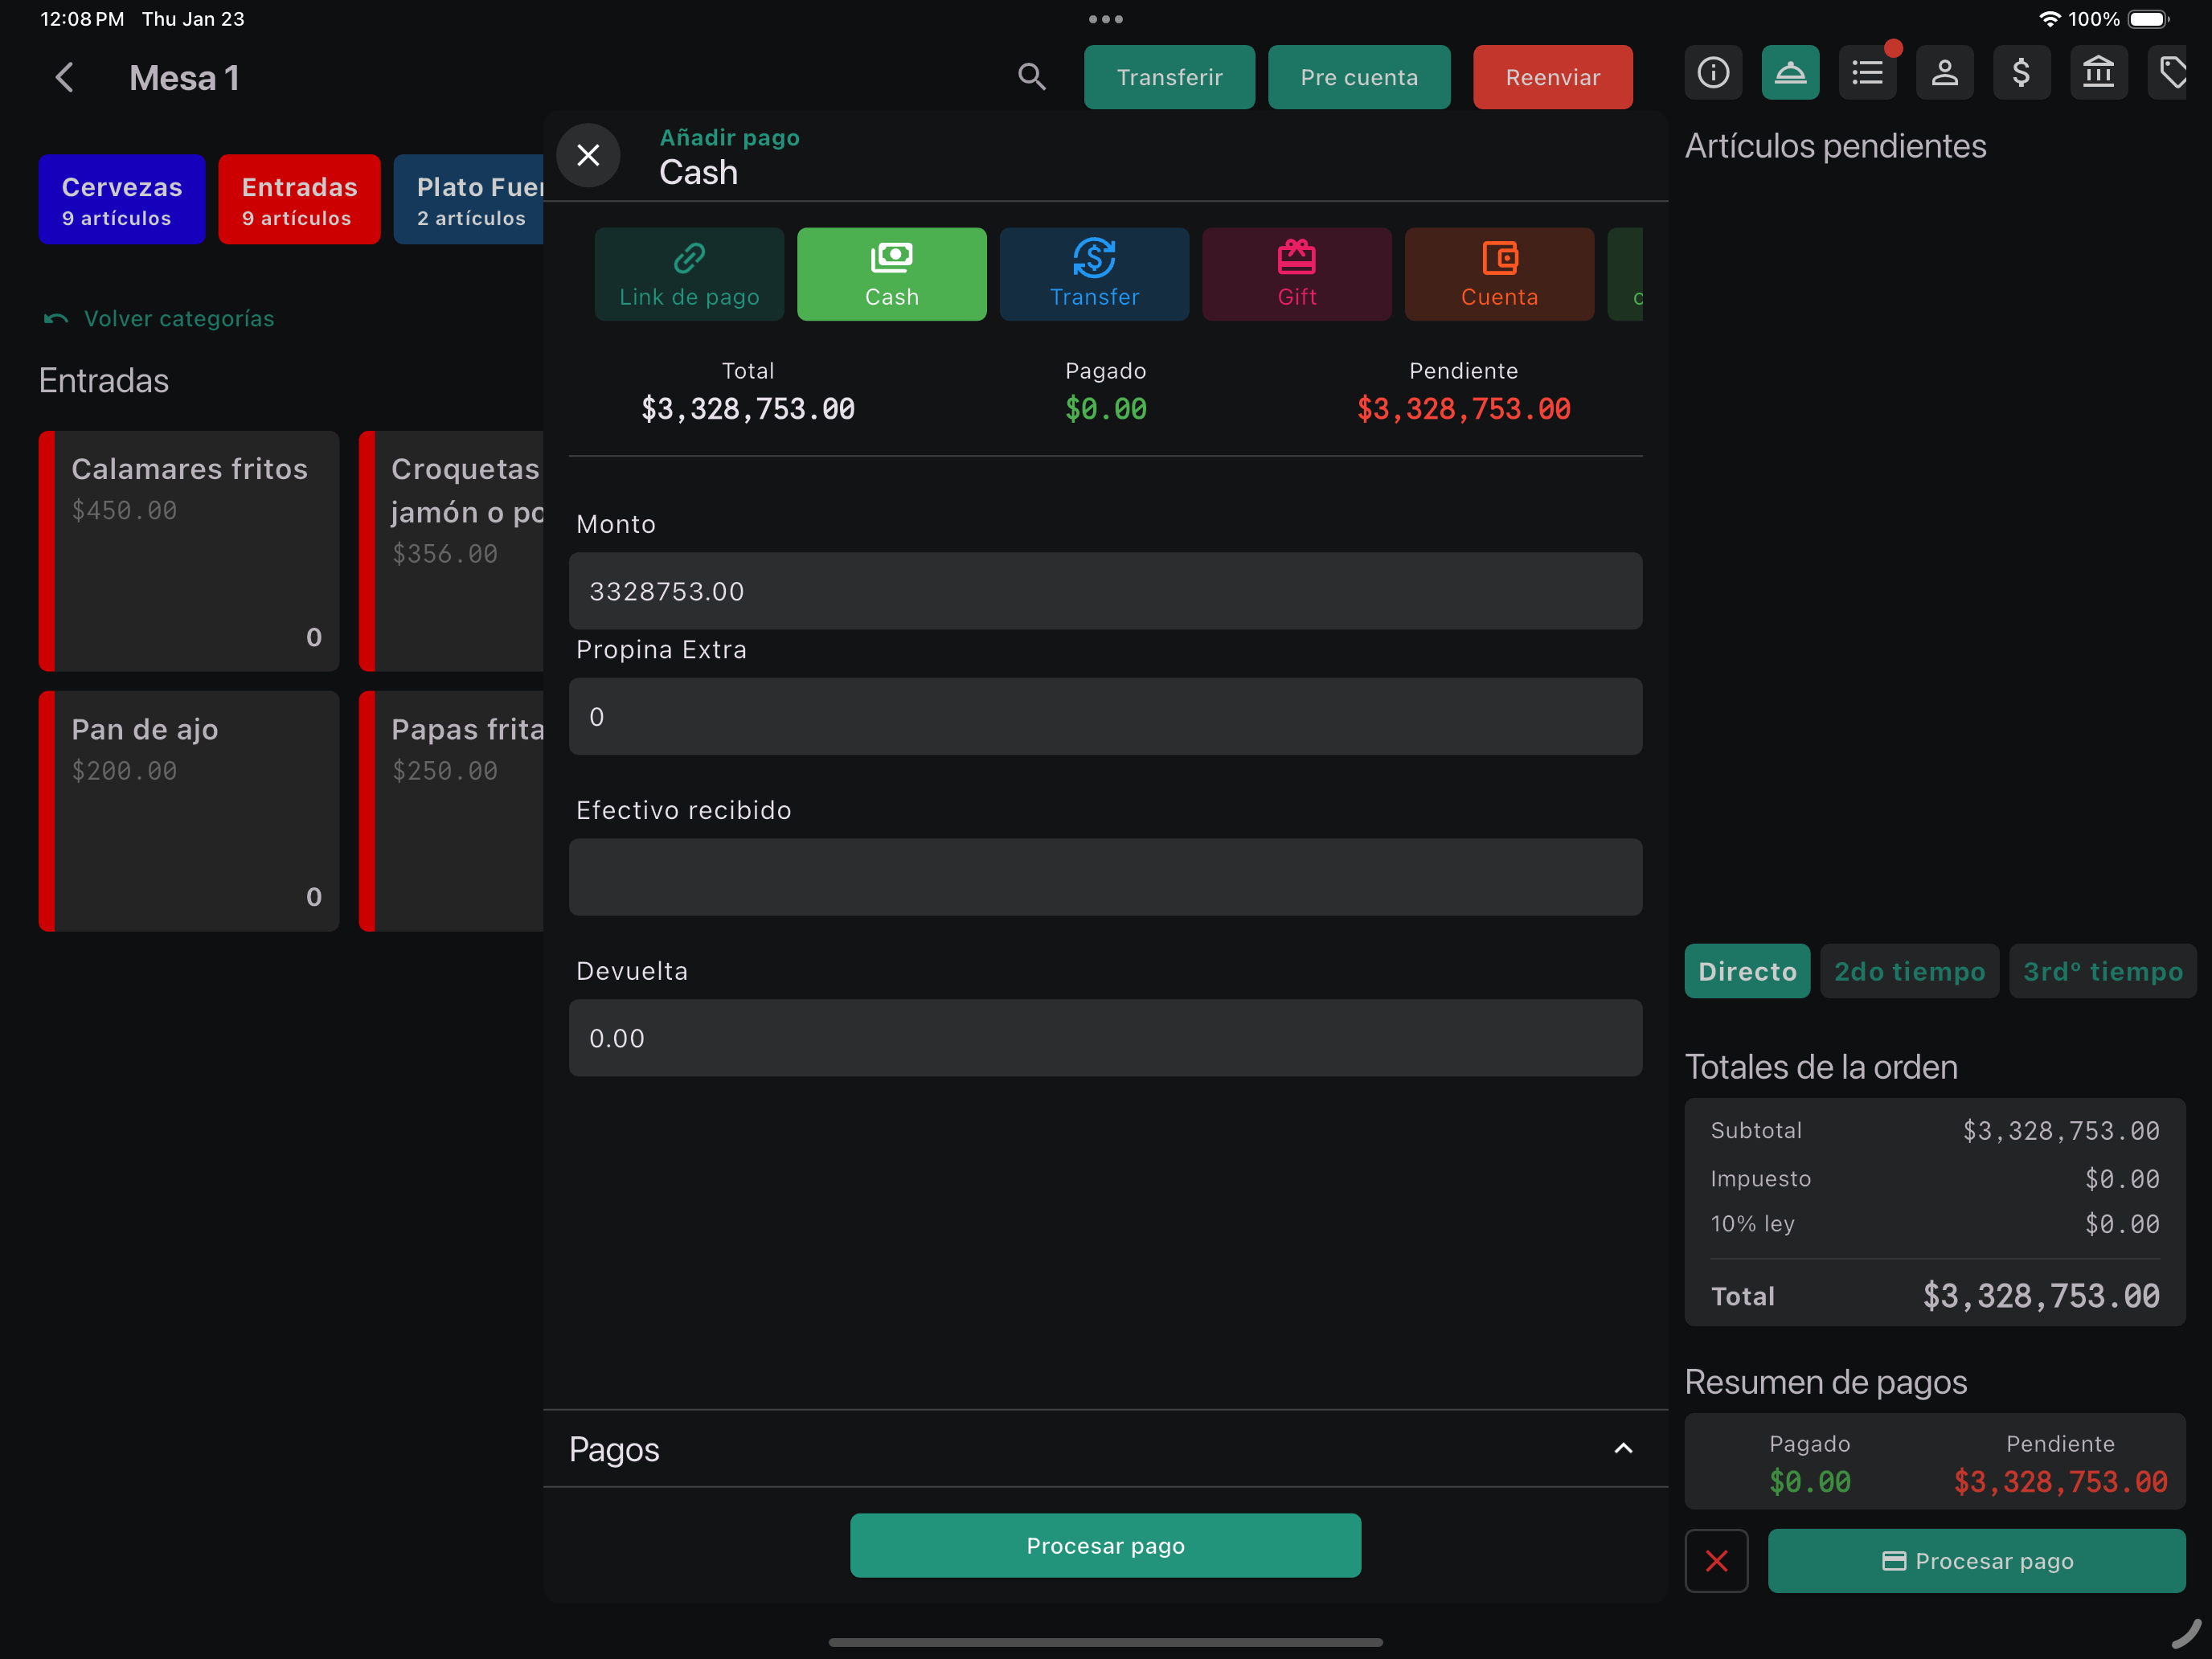Close the Añadir pago dialog
Image resolution: width=2212 pixels, height=1659 pixels.
click(588, 155)
